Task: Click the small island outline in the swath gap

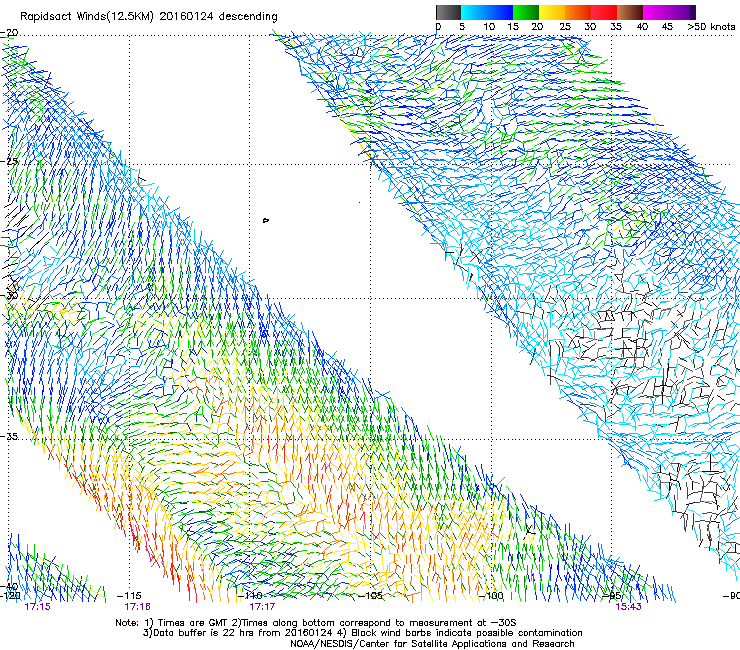Action: (266, 220)
